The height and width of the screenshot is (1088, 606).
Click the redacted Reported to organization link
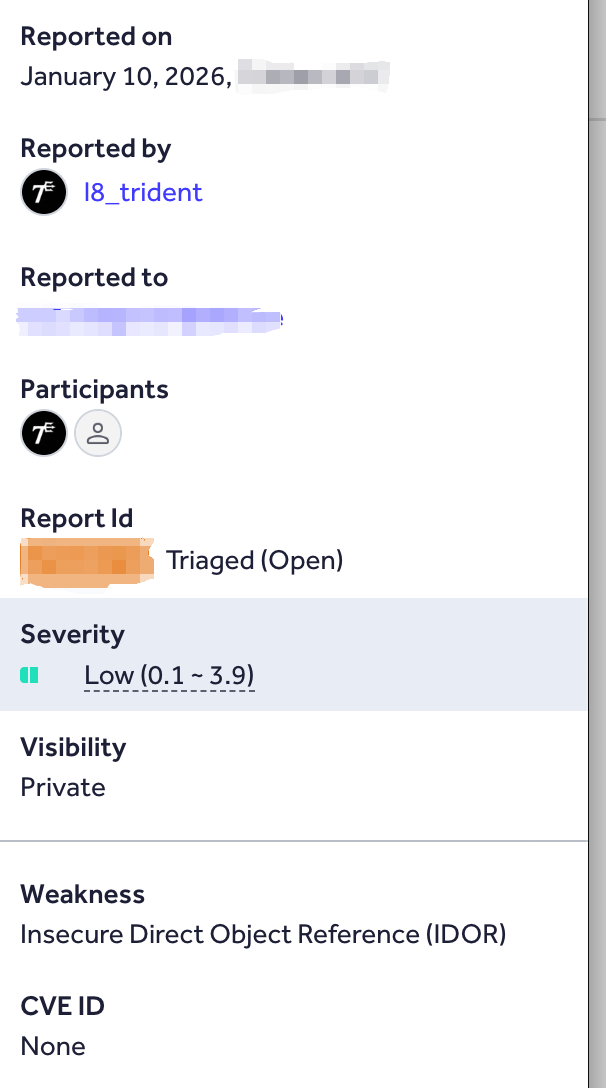click(150, 318)
